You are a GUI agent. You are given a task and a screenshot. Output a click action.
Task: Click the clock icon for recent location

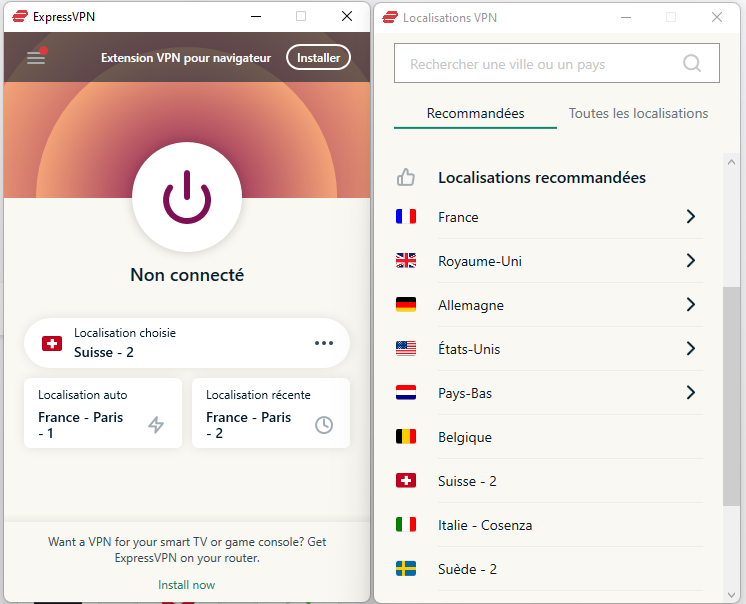(x=324, y=425)
